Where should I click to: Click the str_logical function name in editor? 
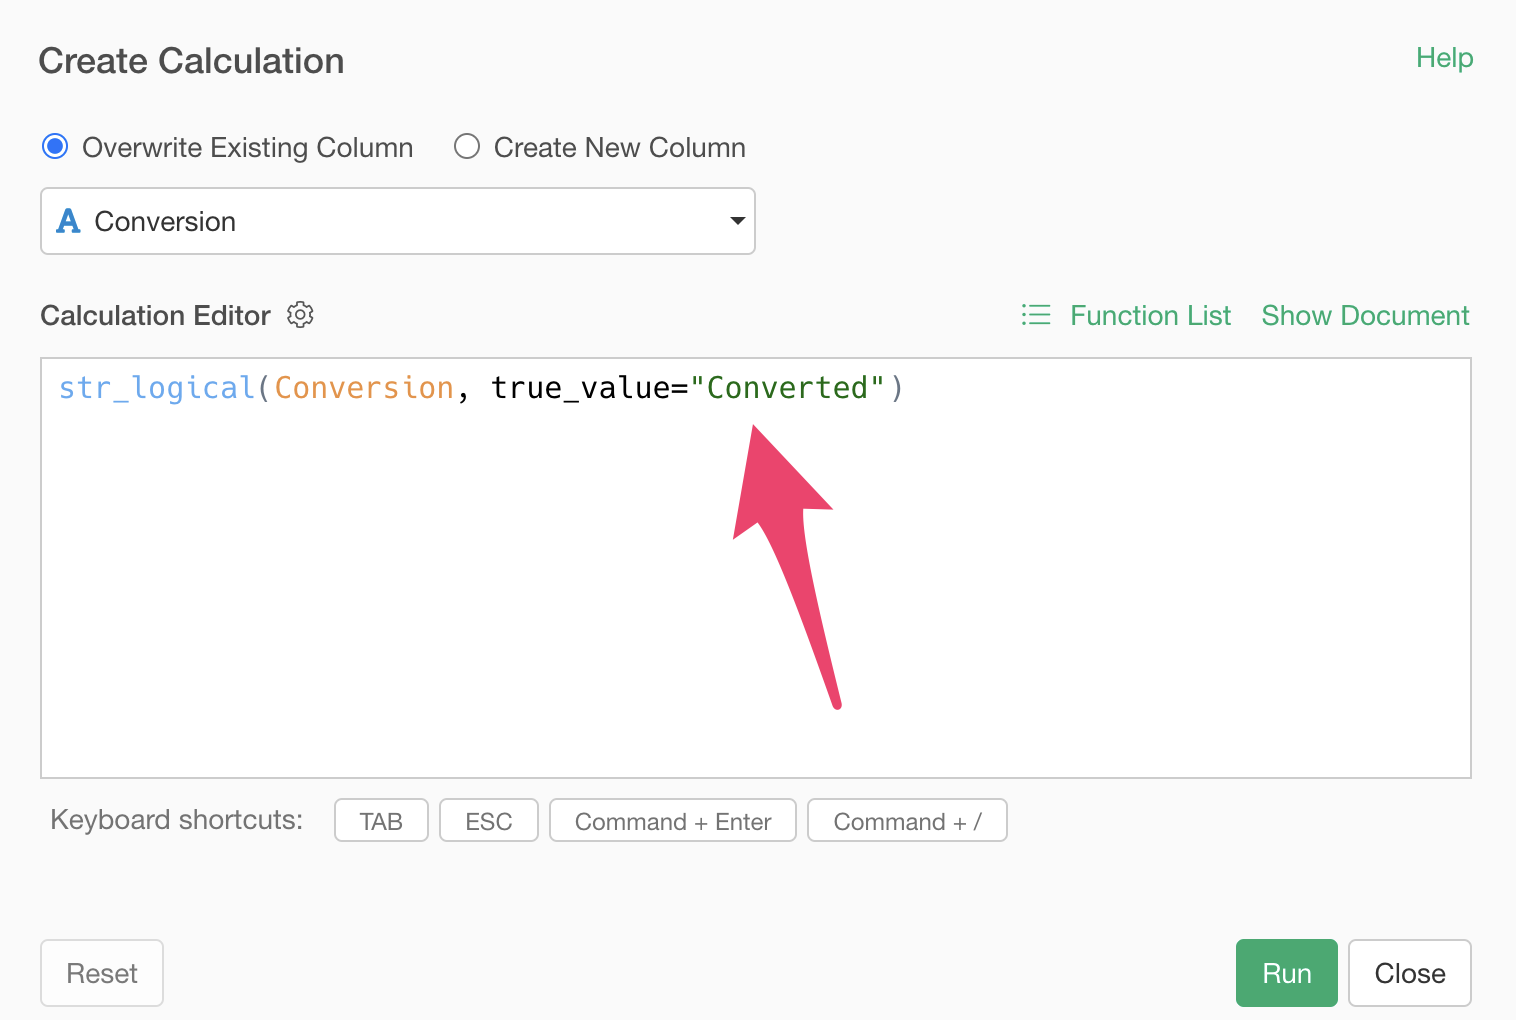pos(157,388)
